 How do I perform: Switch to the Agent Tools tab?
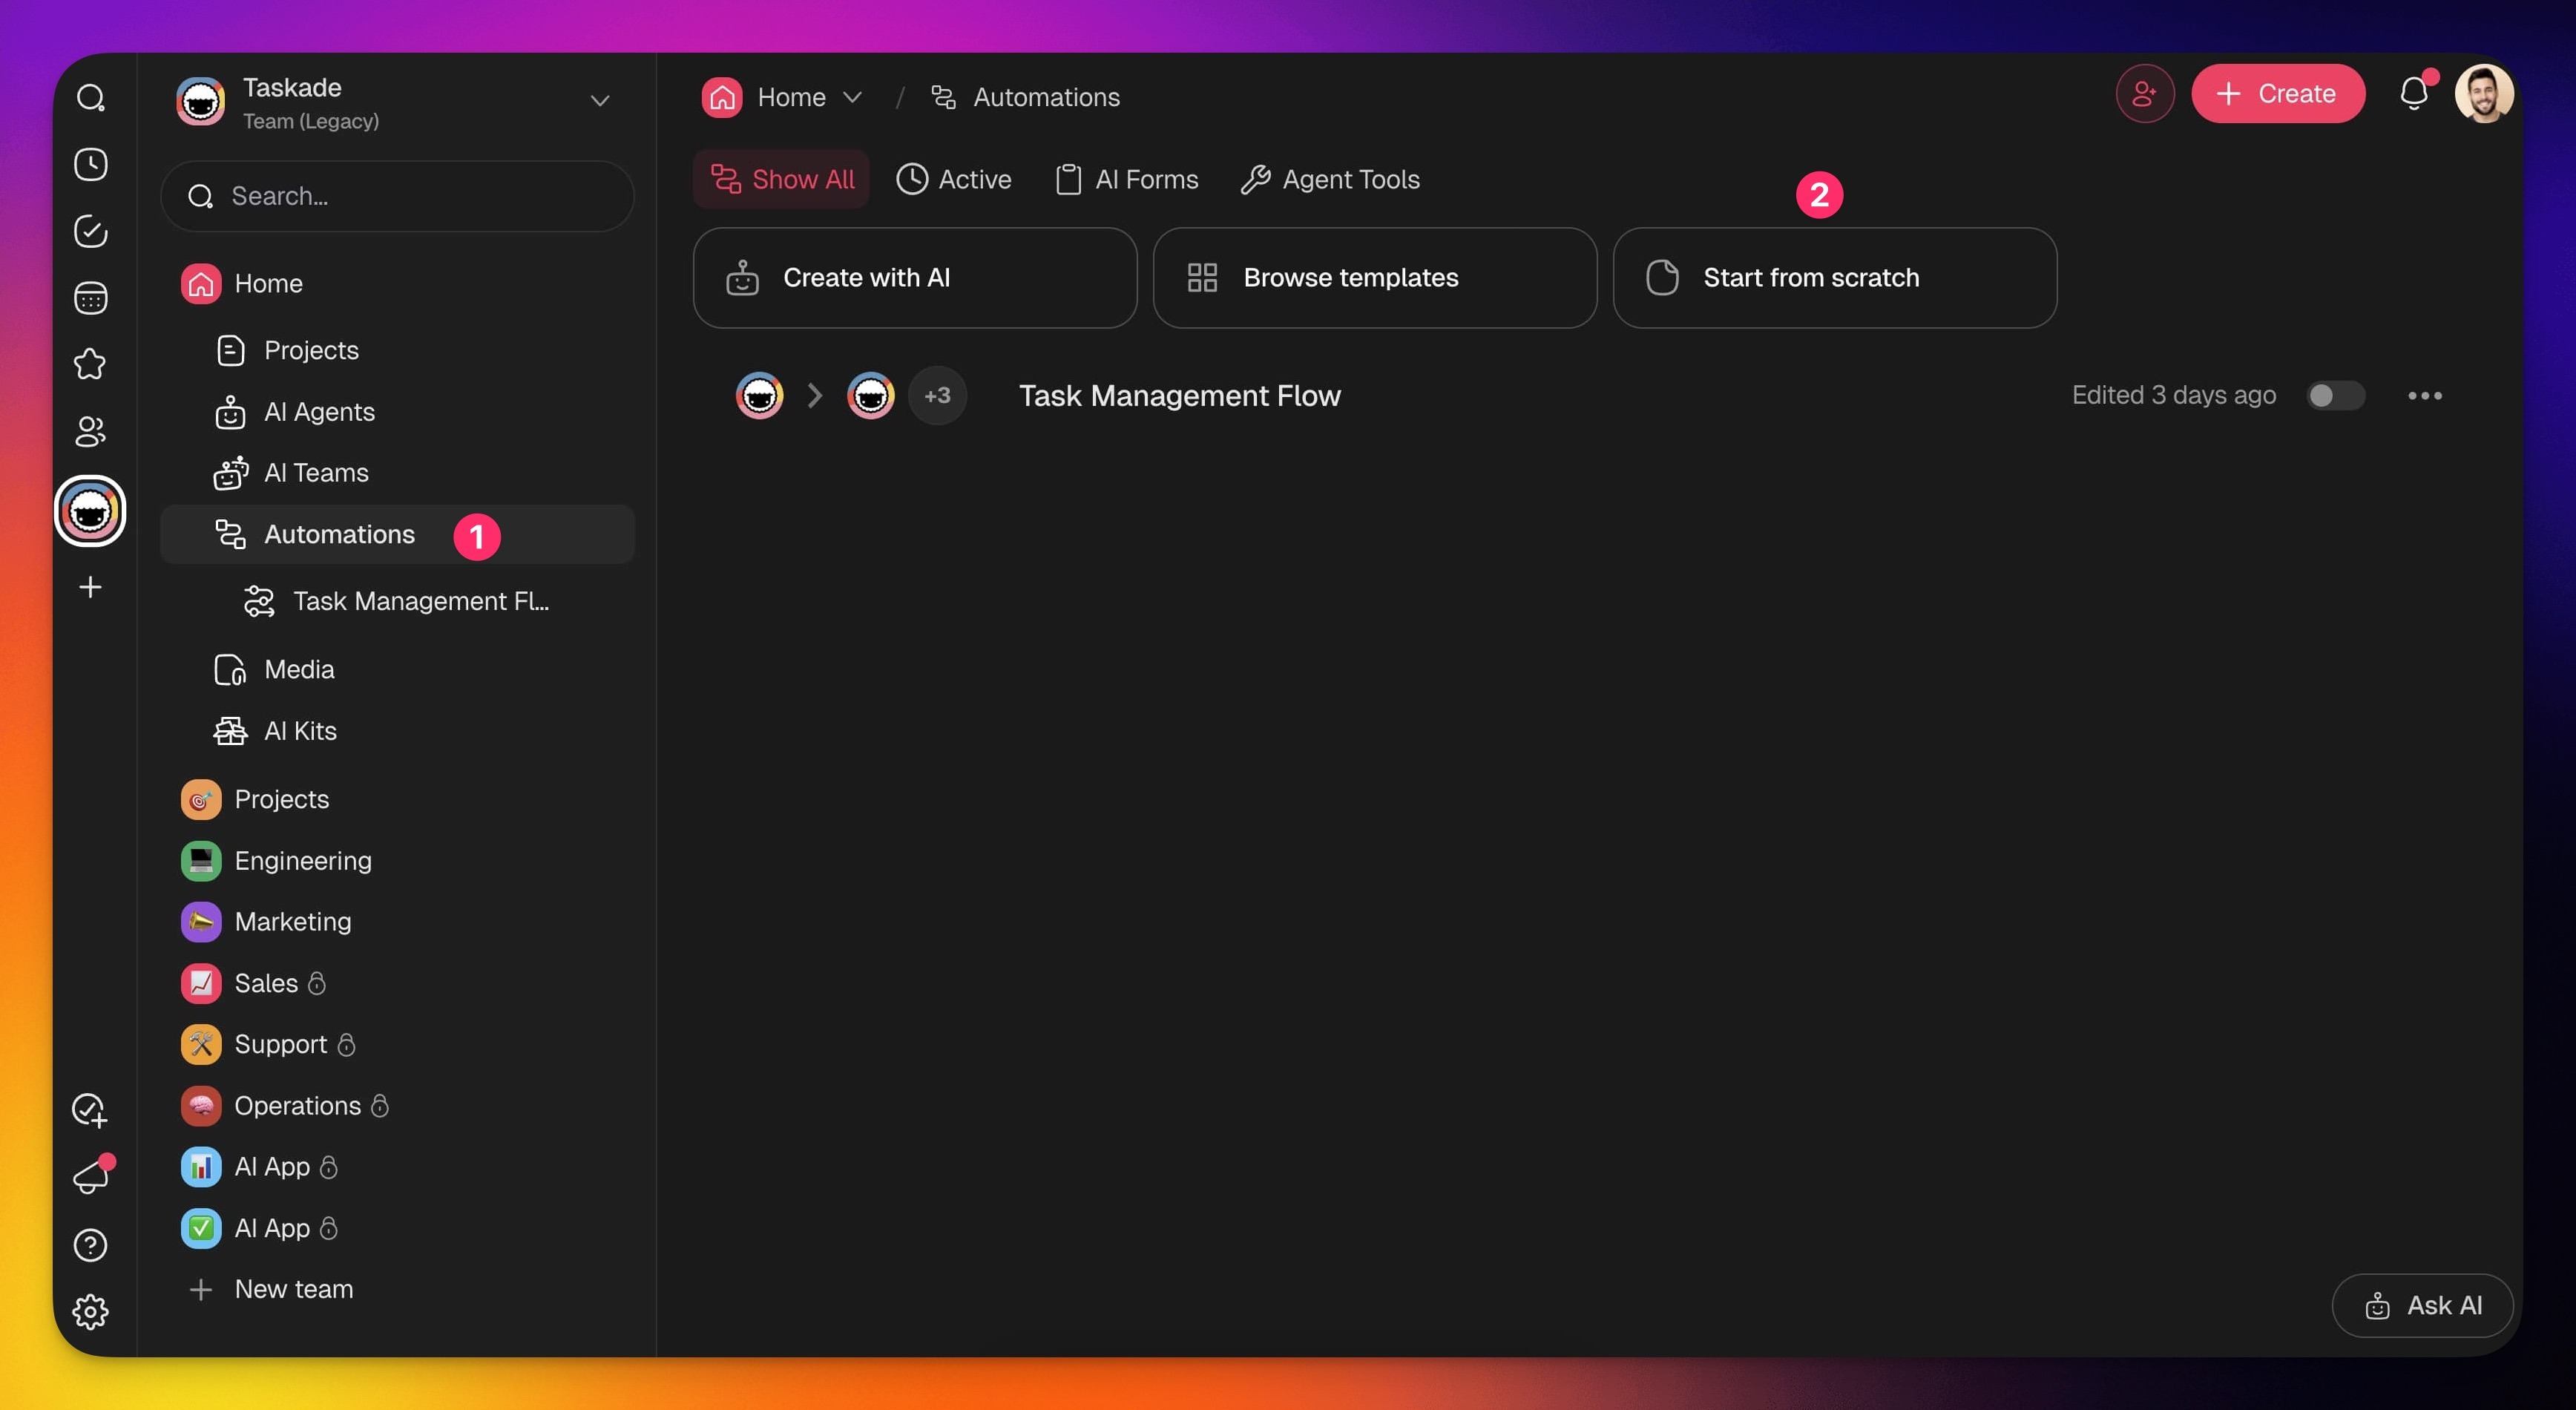(1330, 179)
